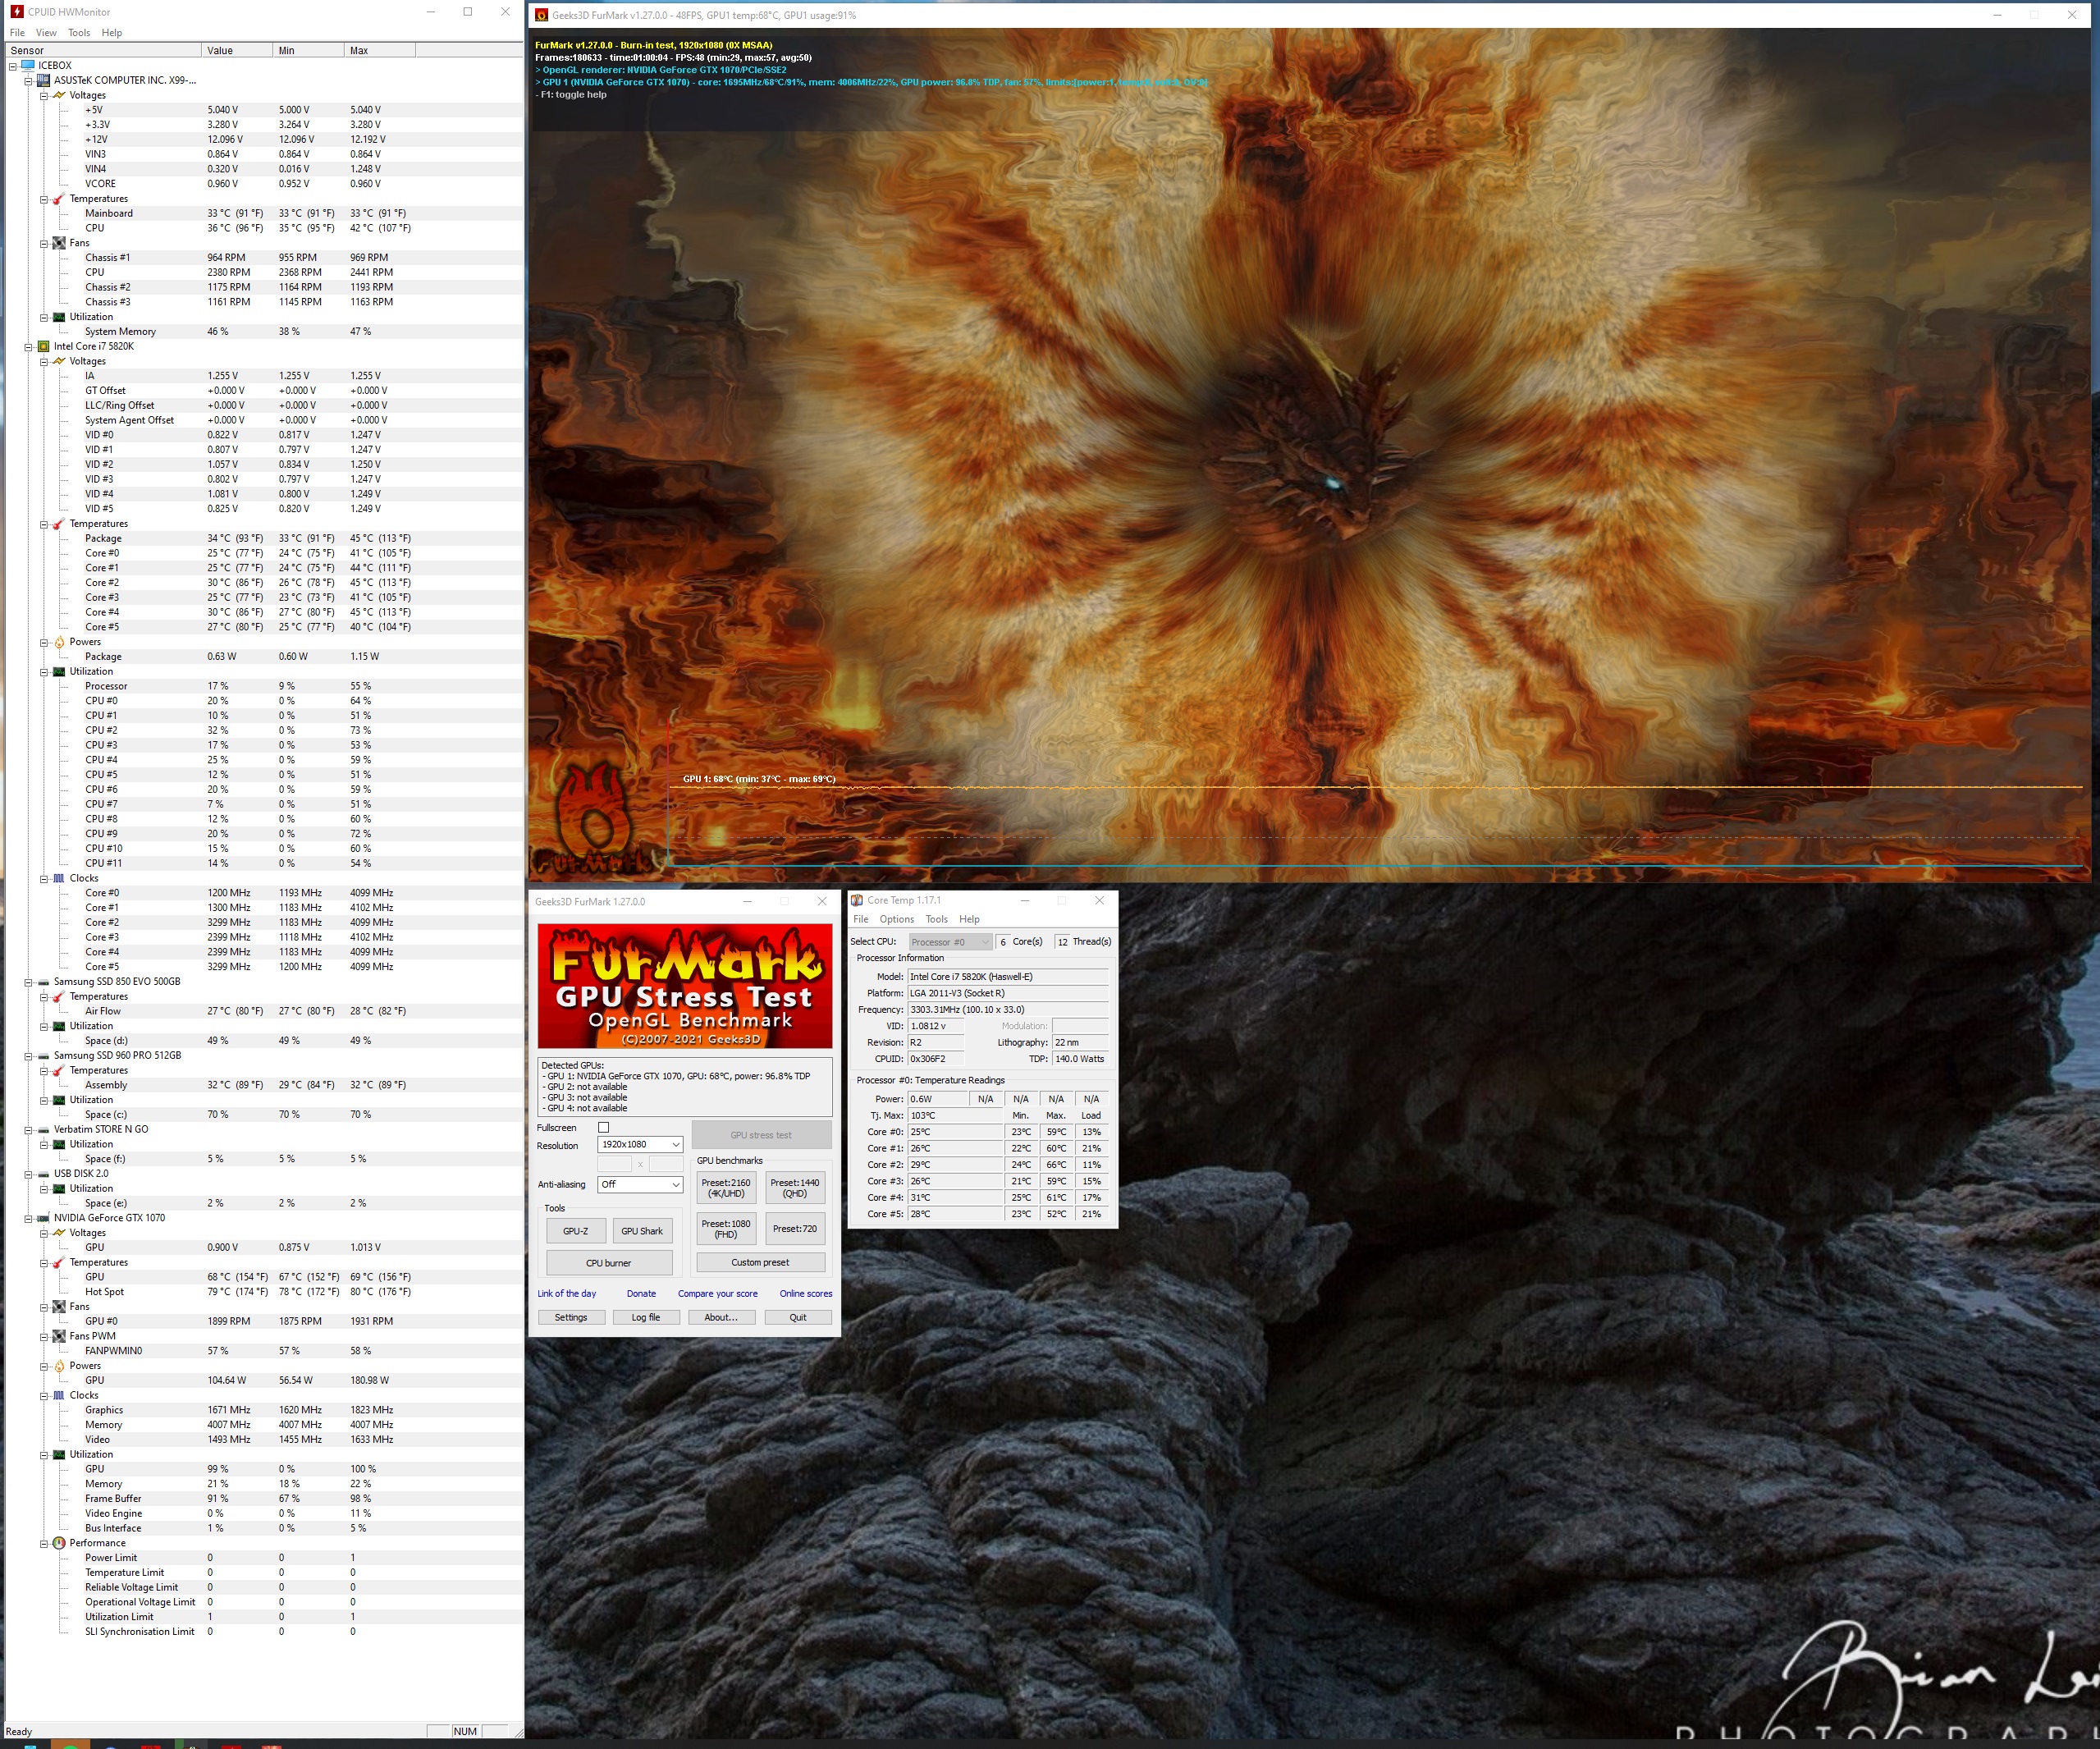Click the Max column header in HWMonitor

[380, 50]
